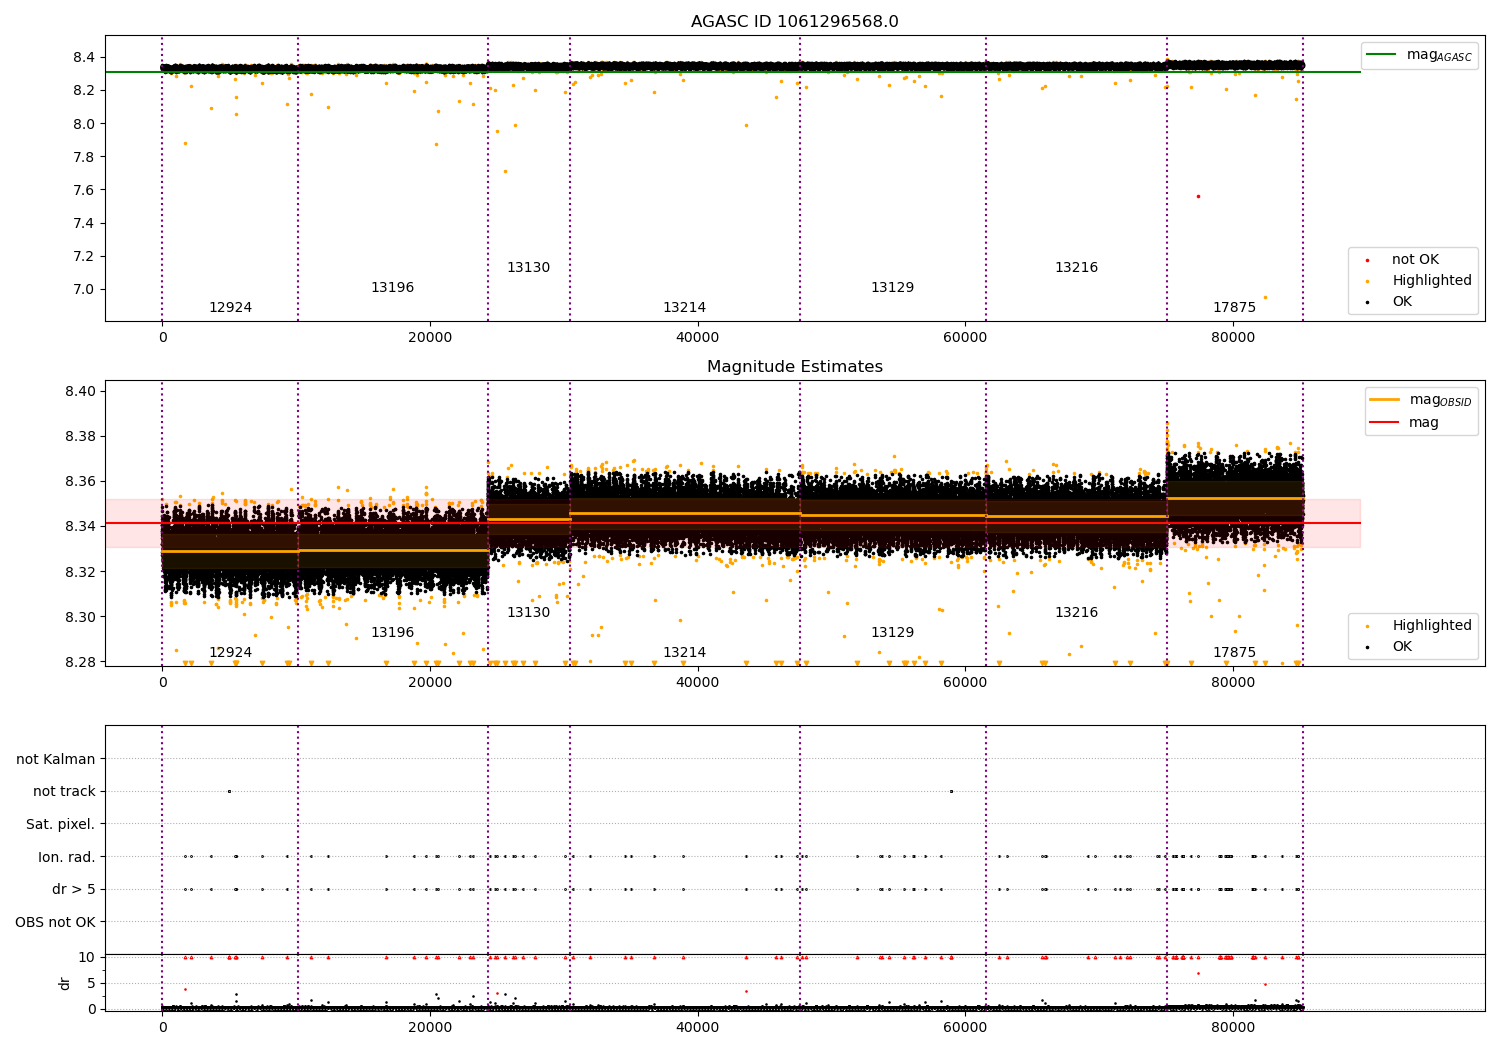Viewport: 1500px width, 1050px height.
Task: Click obsid label 13130 in top plot
Action: pyautogui.click(x=528, y=268)
